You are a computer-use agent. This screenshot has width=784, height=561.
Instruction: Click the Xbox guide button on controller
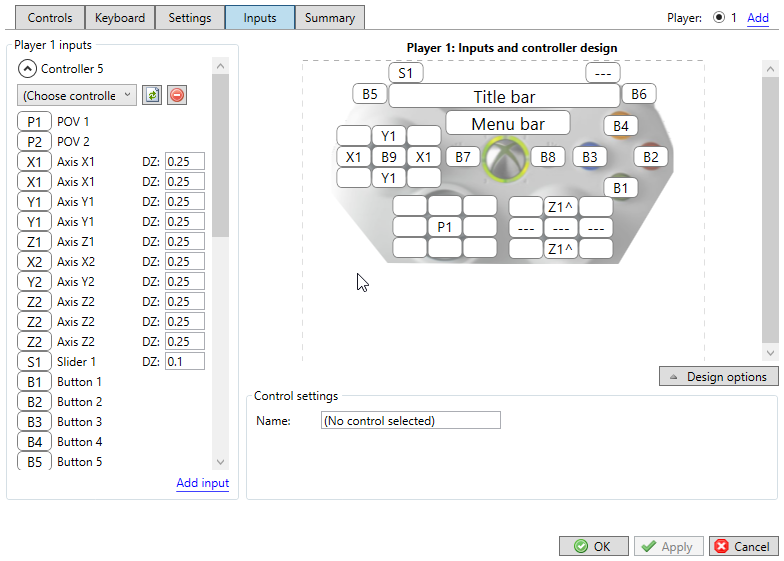coord(504,158)
